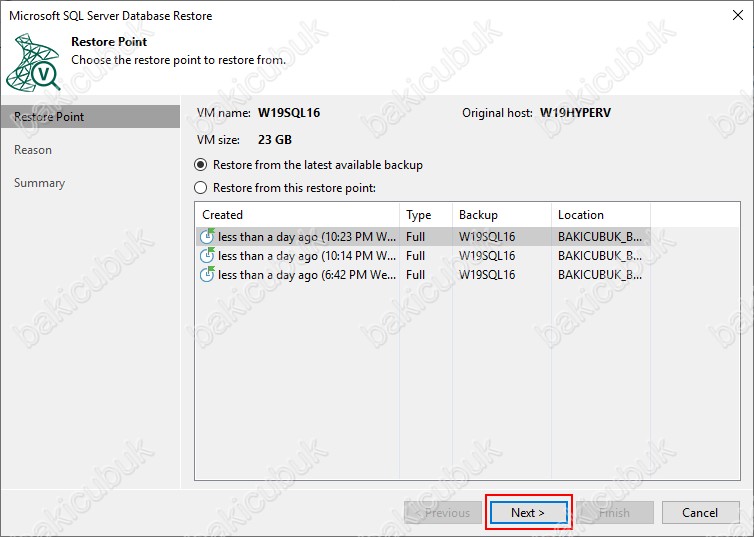Open the Reason step in sidebar
Viewport: 754px width, 537px height.
33,150
